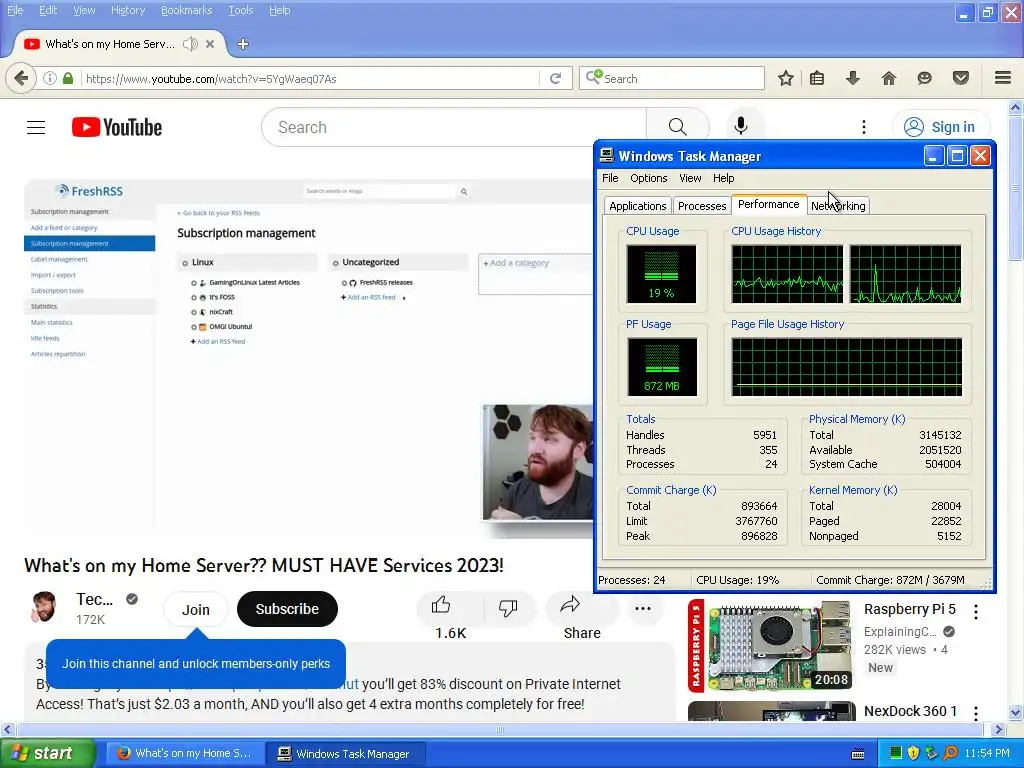Click the Sign in button

940,127
